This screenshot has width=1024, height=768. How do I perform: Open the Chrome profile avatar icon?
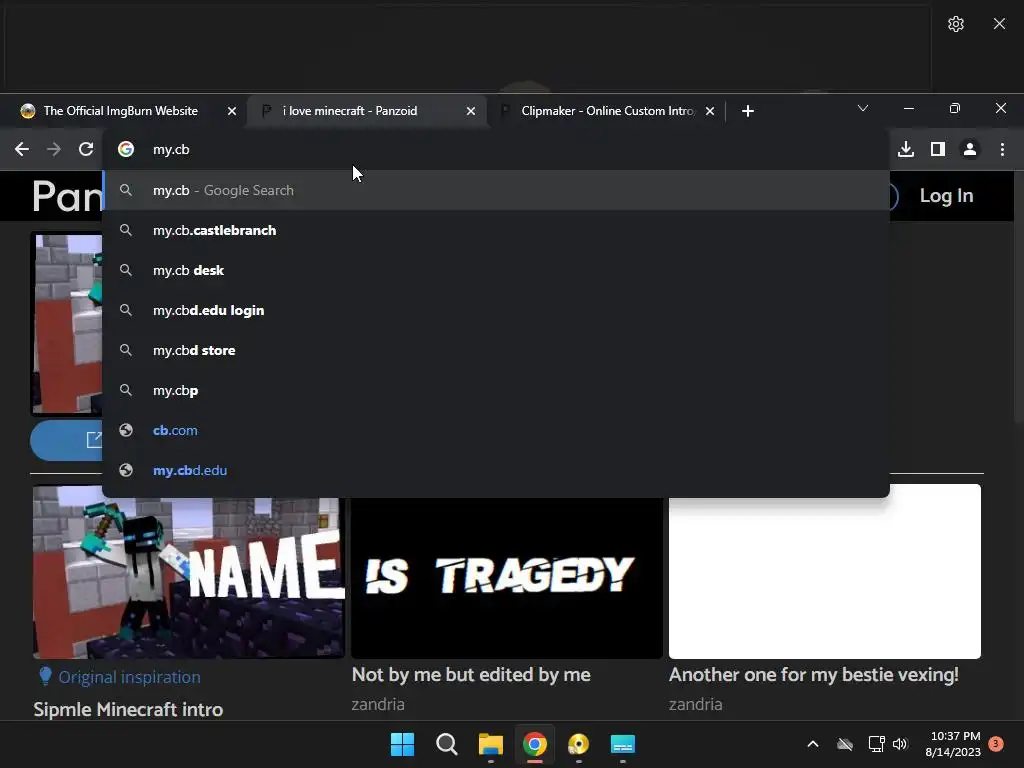click(x=970, y=150)
